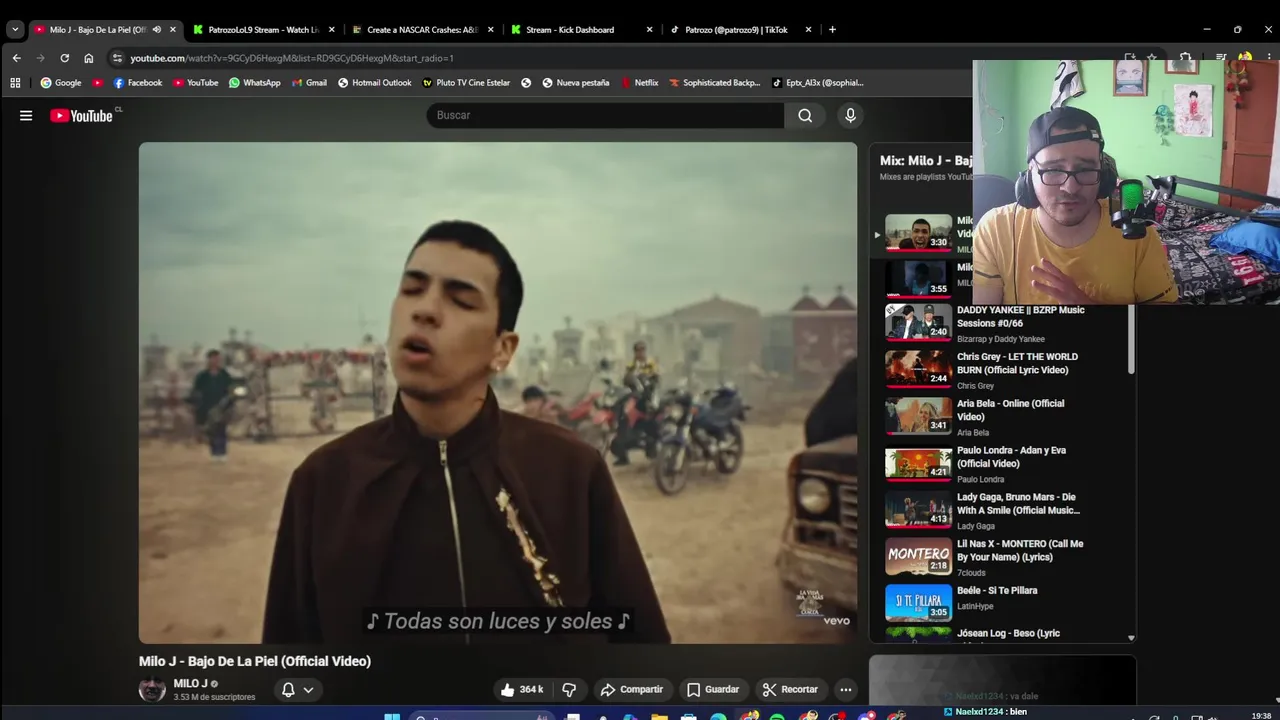Viewport: 1280px width, 720px height.
Task: Like the video (364 k)
Action: (522, 689)
